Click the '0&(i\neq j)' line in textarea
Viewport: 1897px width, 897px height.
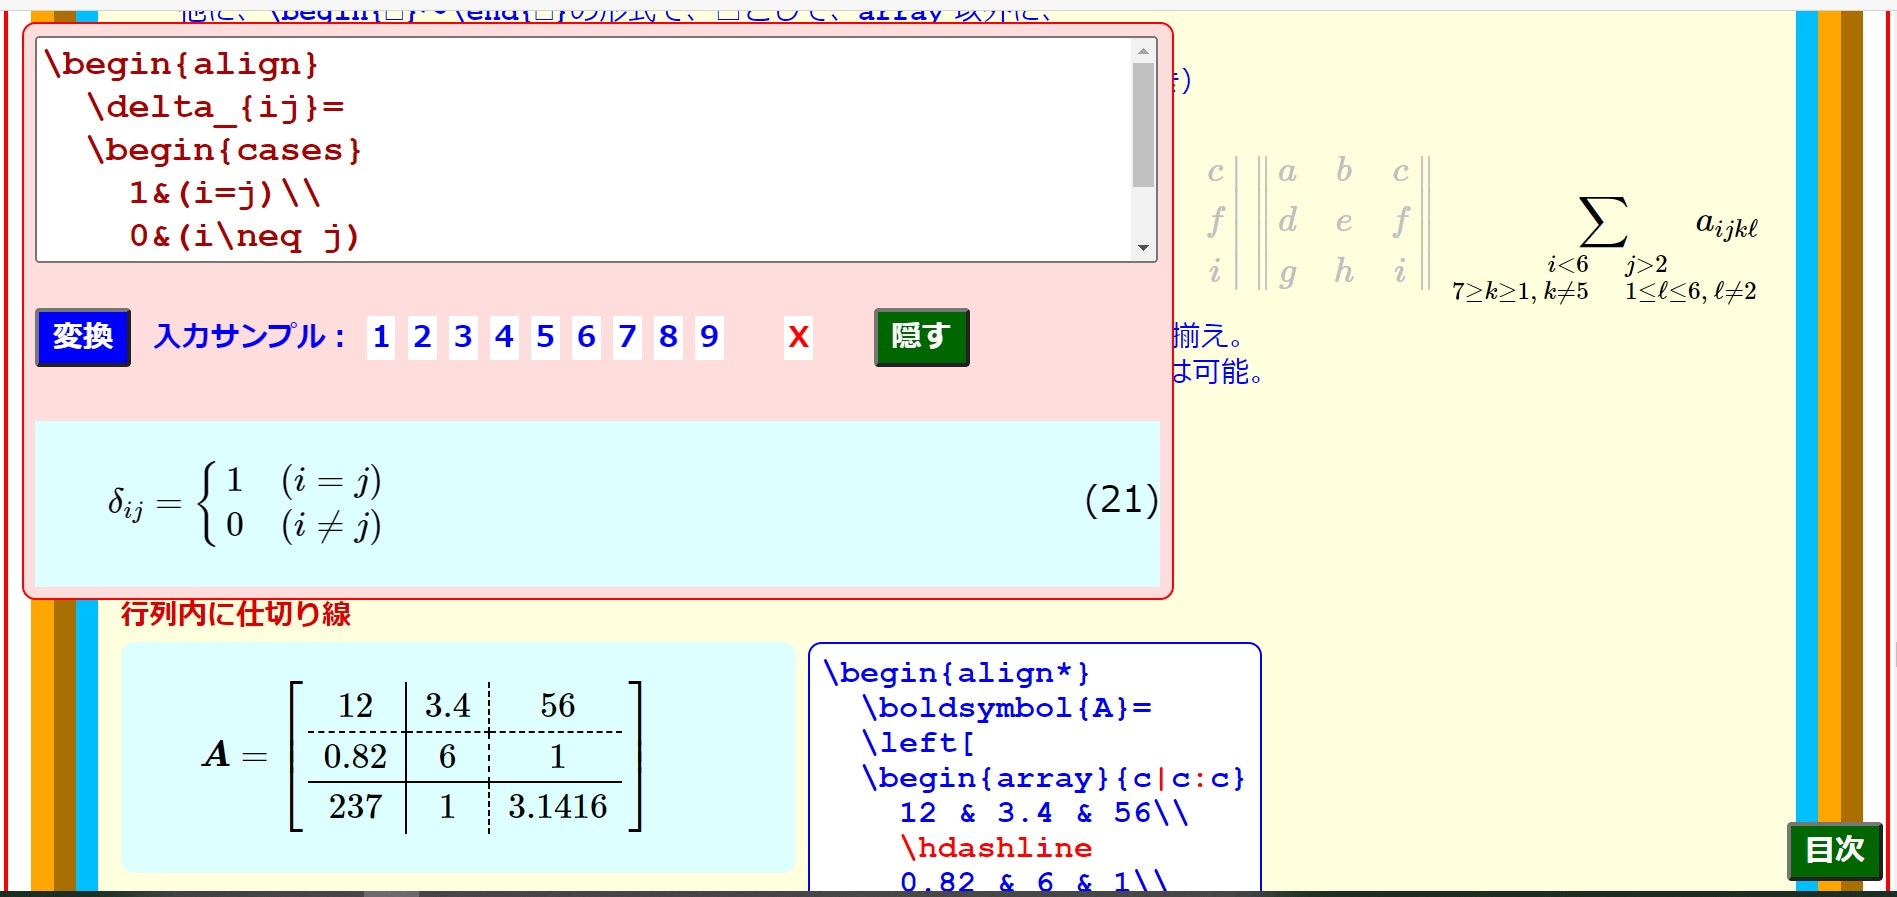tap(244, 236)
